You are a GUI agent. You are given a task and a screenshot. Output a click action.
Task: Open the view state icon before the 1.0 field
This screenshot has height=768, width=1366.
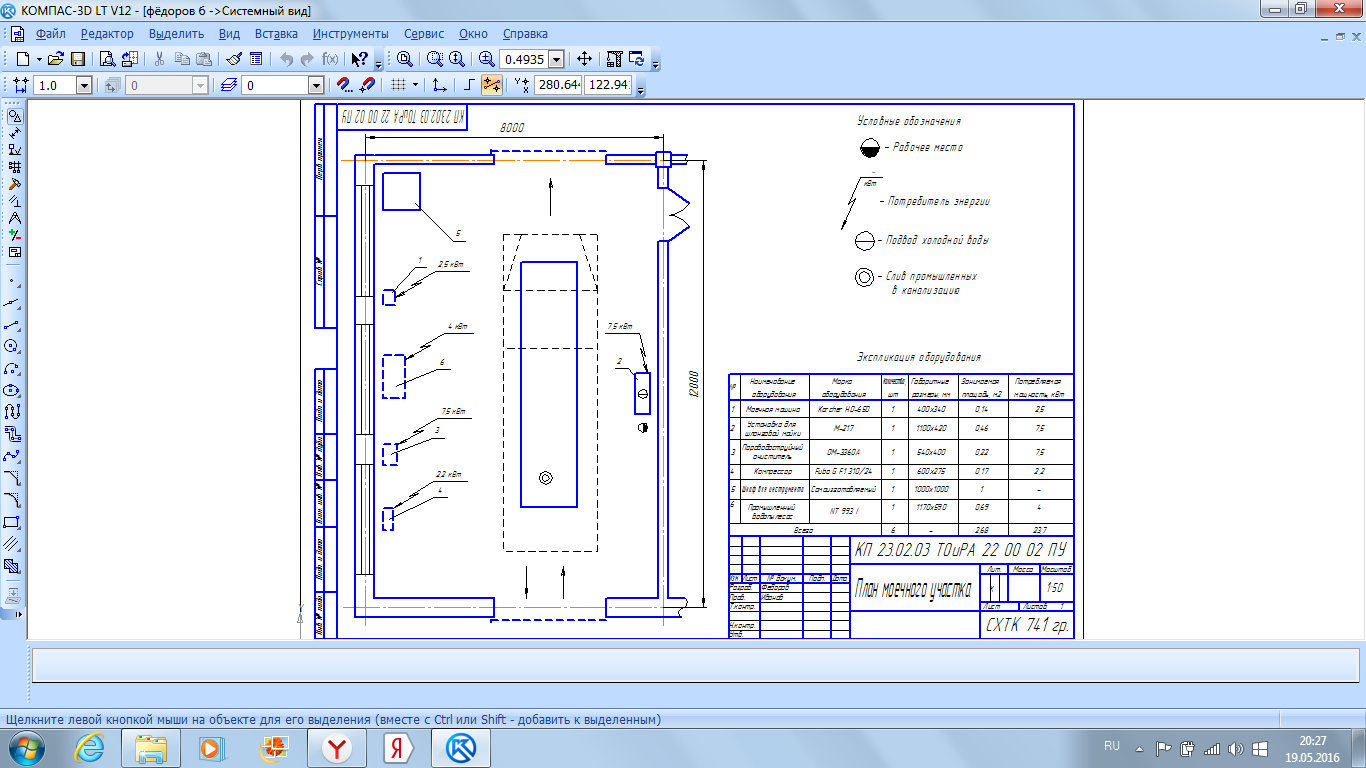[21, 85]
